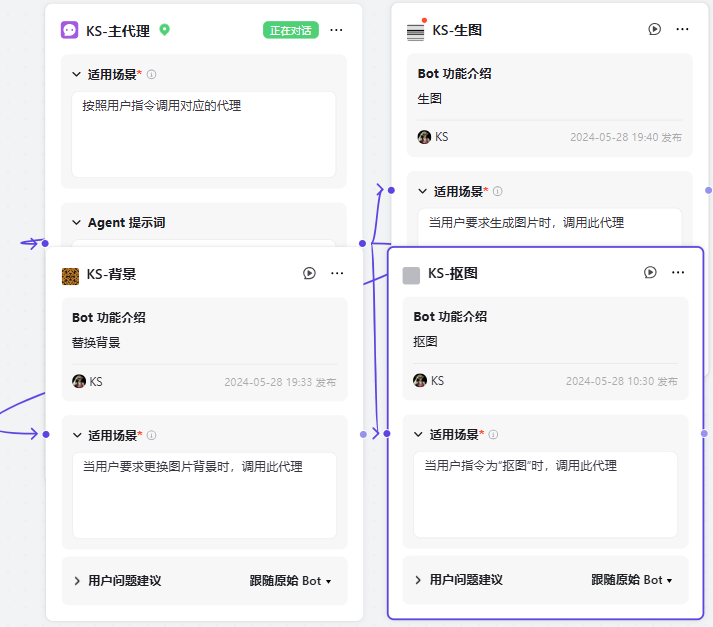Open more options menu on KS-生图 card
Viewport: 713px width, 627px height.
point(682,30)
